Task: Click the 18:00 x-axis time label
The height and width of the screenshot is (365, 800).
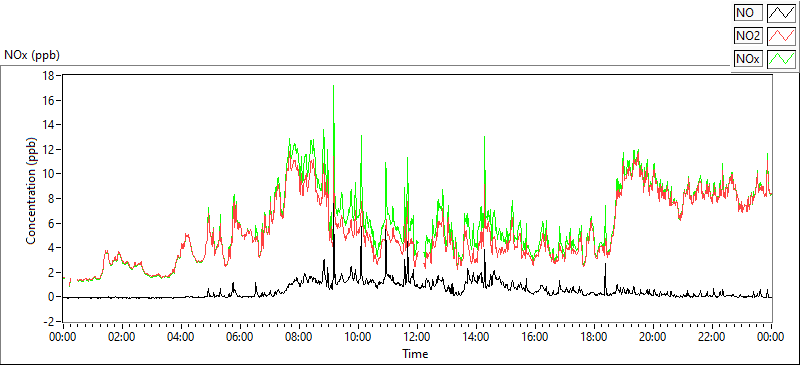Action: point(594,337)
